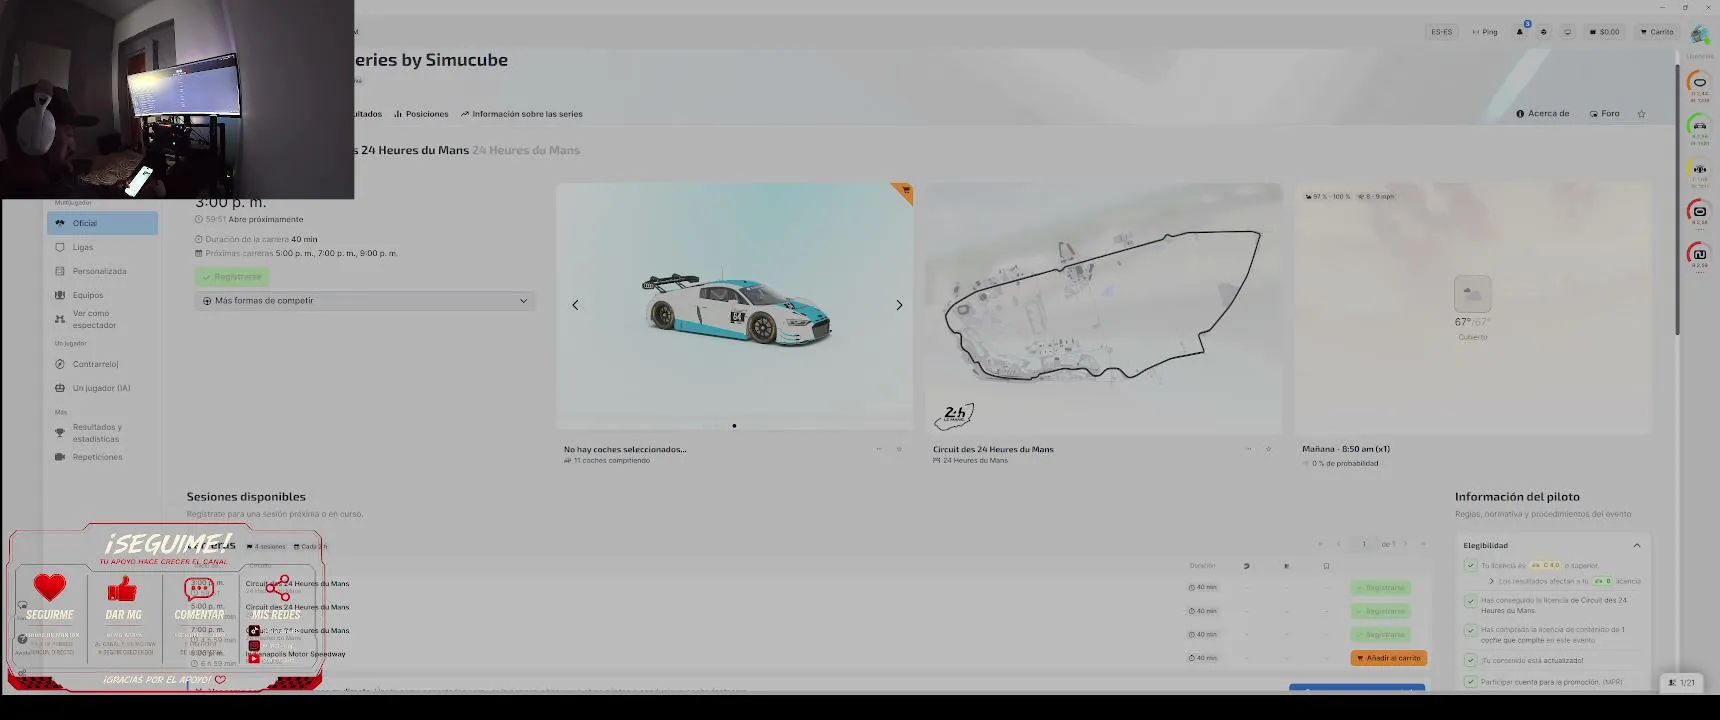Open the car card's ellipsis menu
Screen dimensions: 1720x720
[879, 449]
